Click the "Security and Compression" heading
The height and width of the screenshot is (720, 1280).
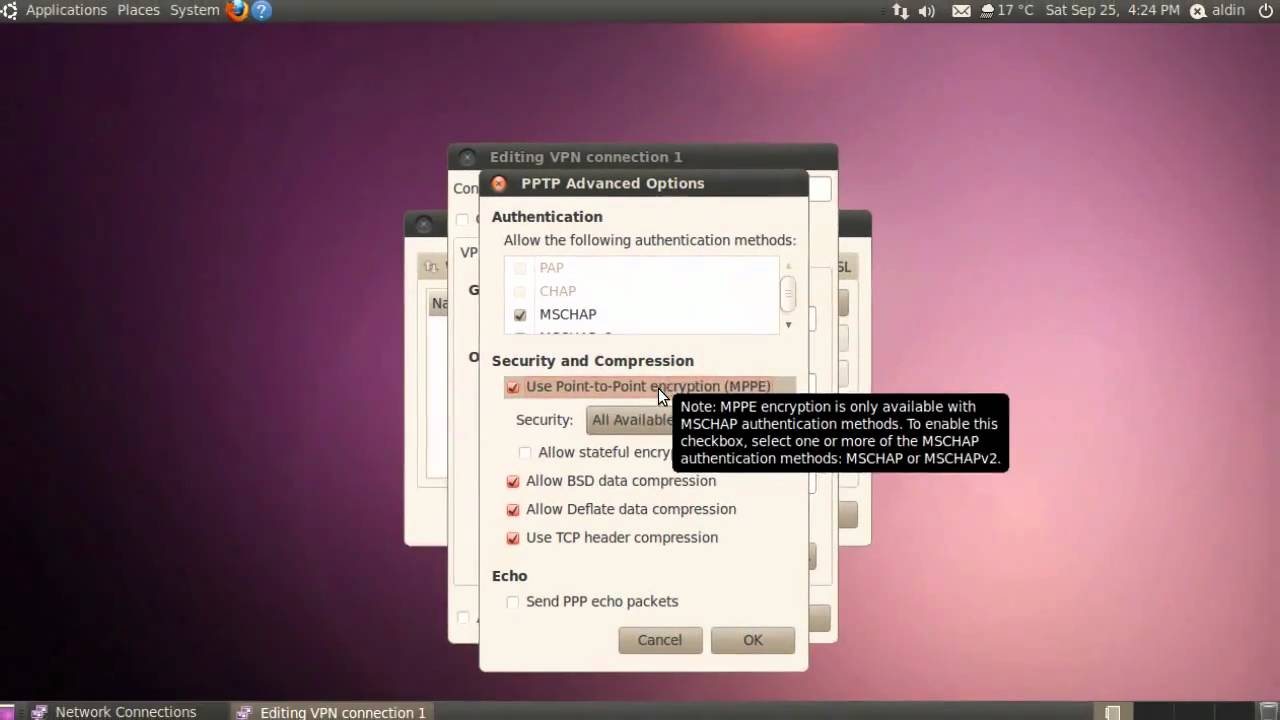pos(592,361)
